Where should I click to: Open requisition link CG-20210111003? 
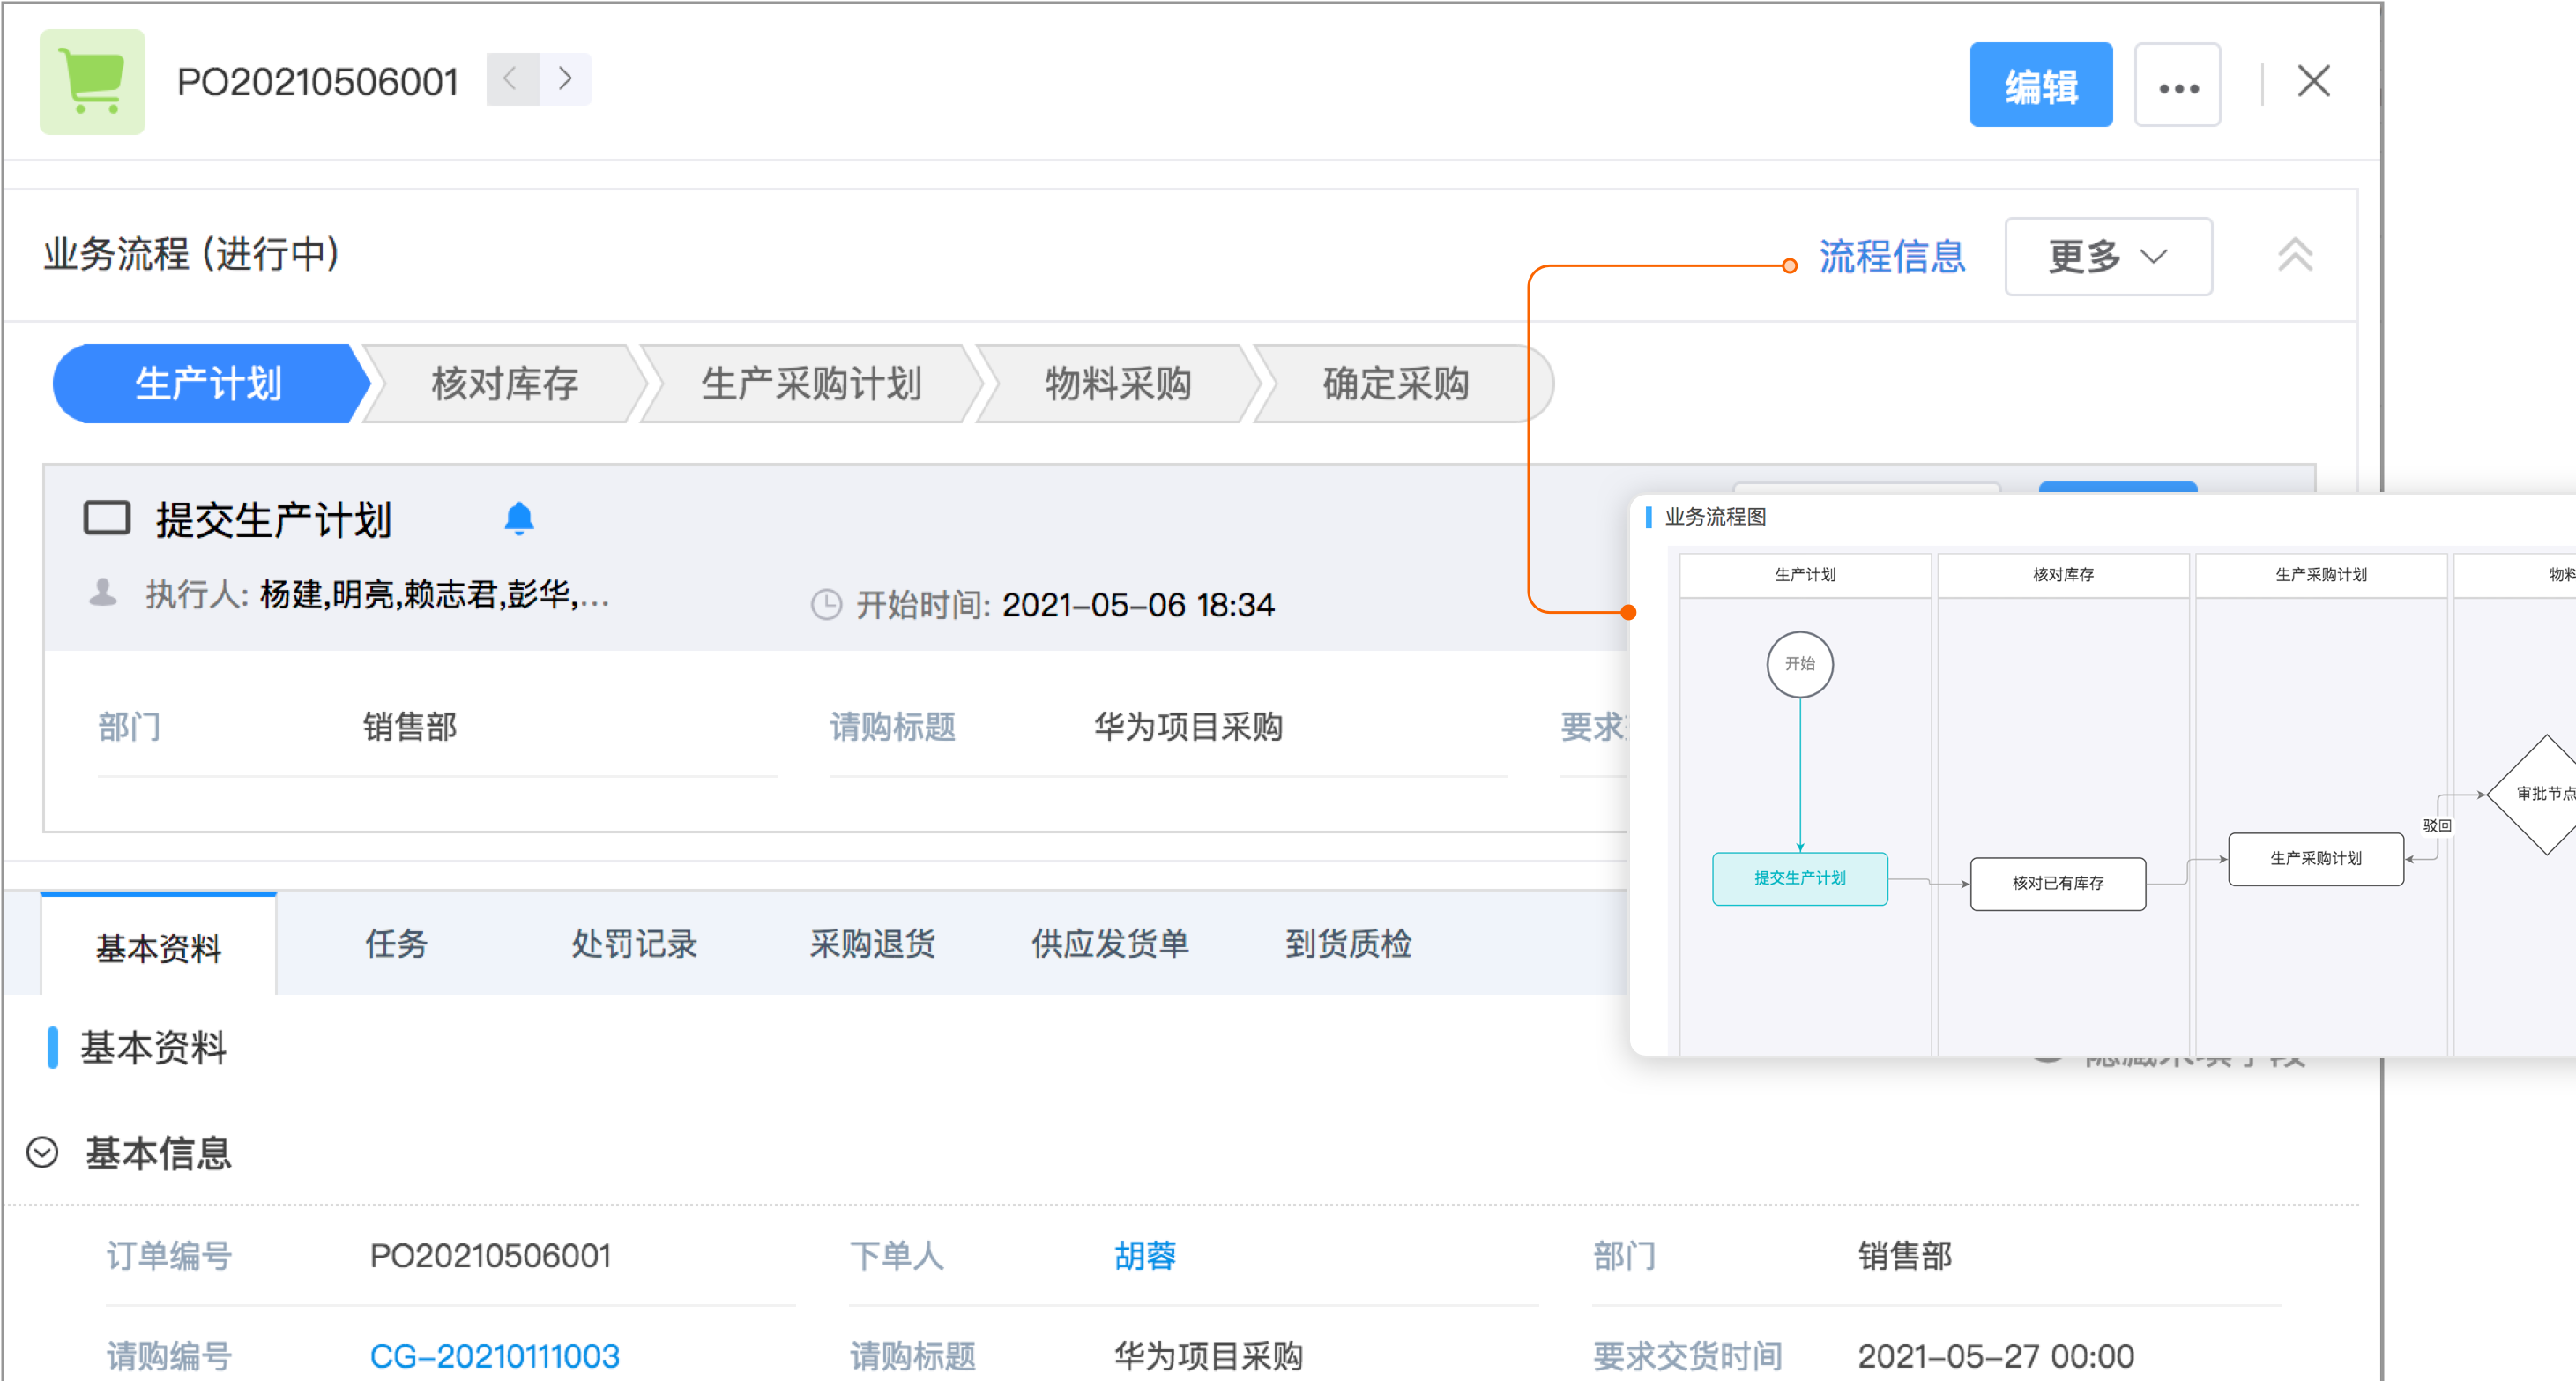pyautogui.click(x=494, y=1356)
